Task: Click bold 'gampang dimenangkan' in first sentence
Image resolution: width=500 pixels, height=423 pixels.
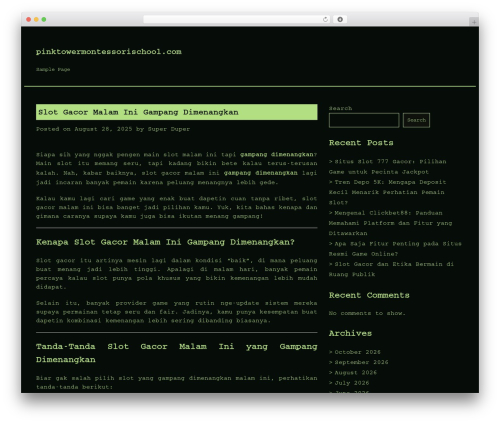Action: [x=277, y=155]
